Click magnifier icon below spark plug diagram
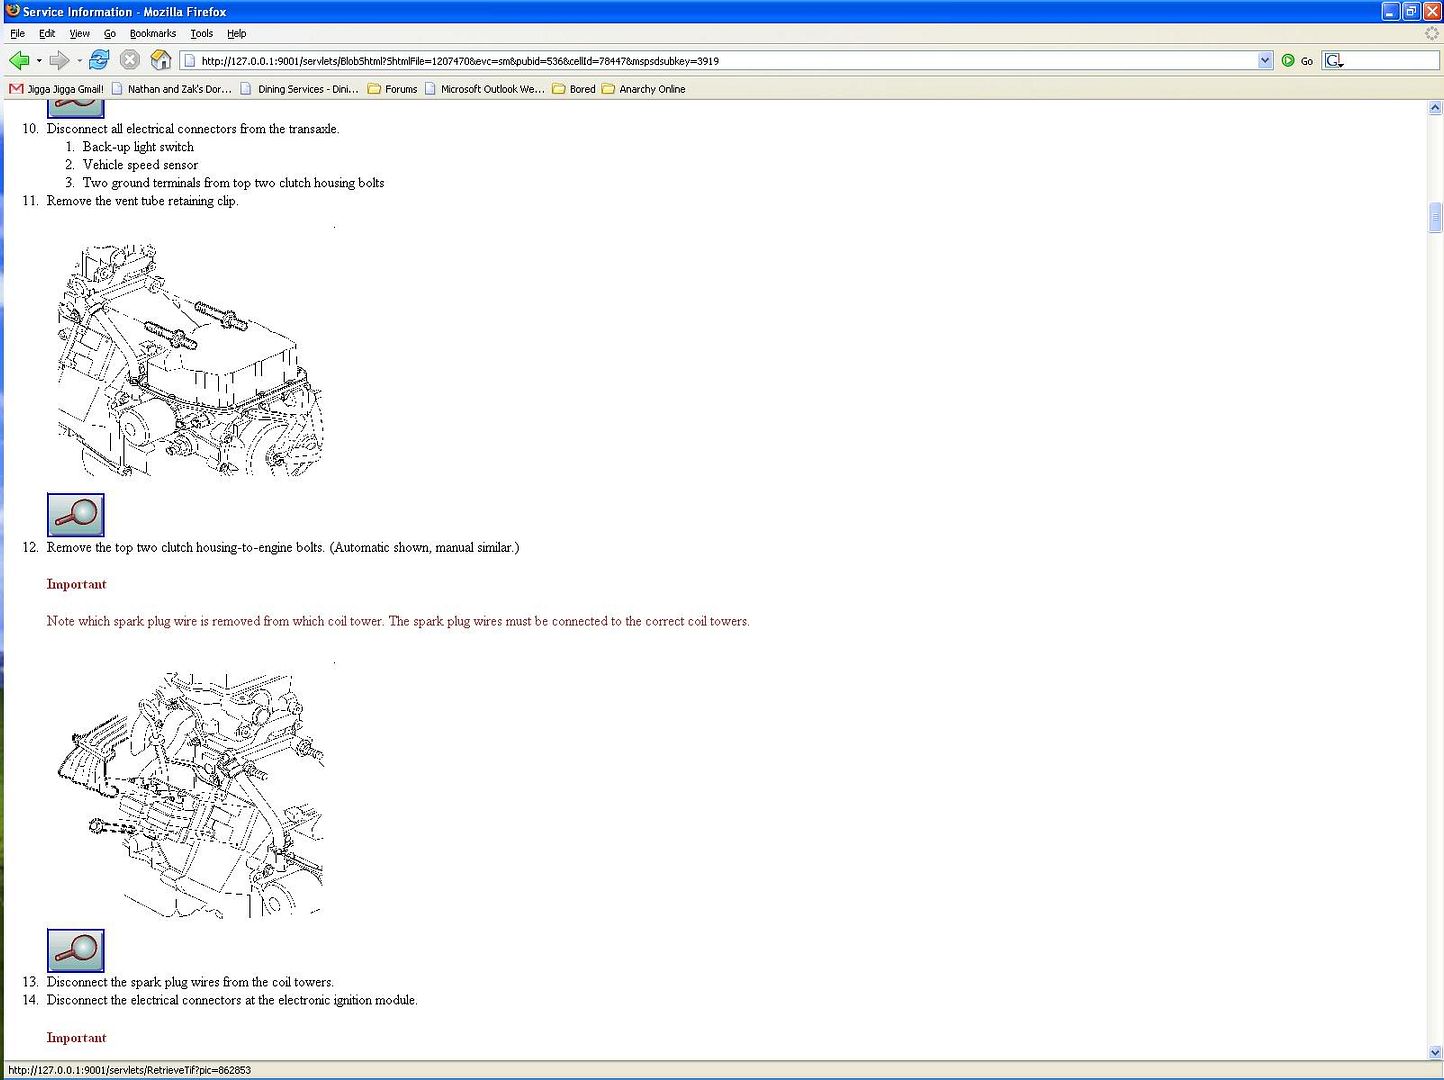 pyautogui.click(x=76, y=950)
